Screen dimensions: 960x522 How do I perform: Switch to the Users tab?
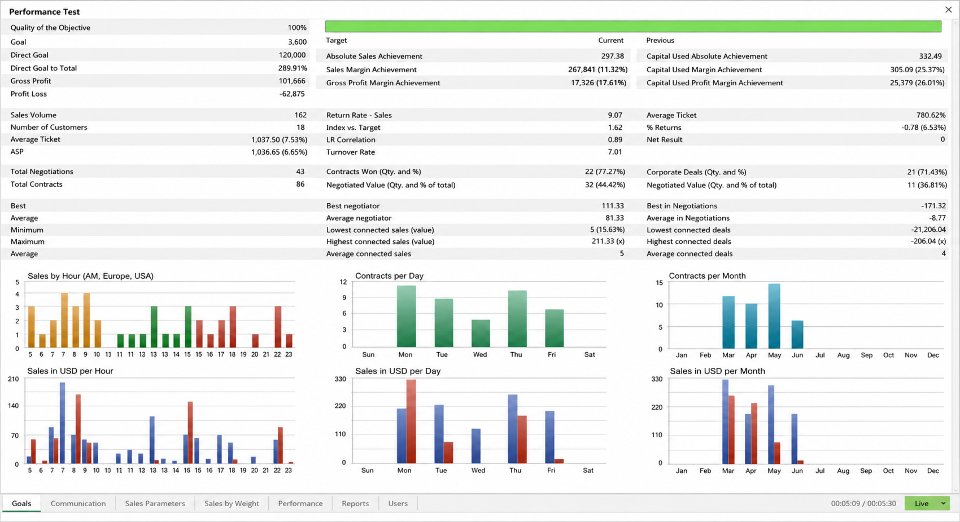coord(398,503)
